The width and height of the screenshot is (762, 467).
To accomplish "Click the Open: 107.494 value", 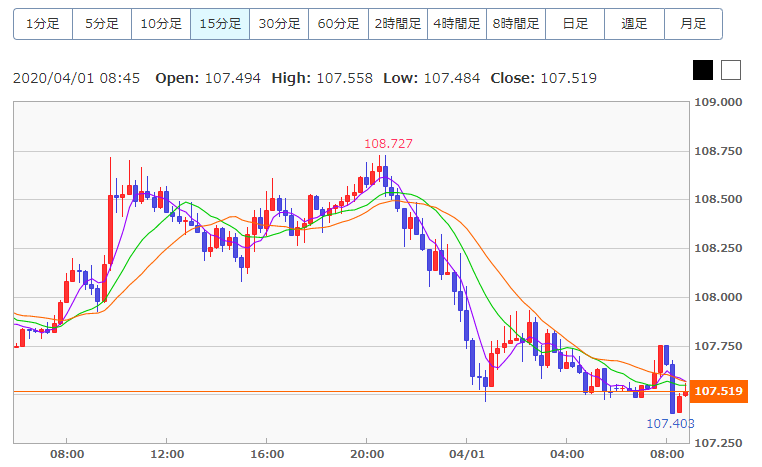I will pos(208,78).
